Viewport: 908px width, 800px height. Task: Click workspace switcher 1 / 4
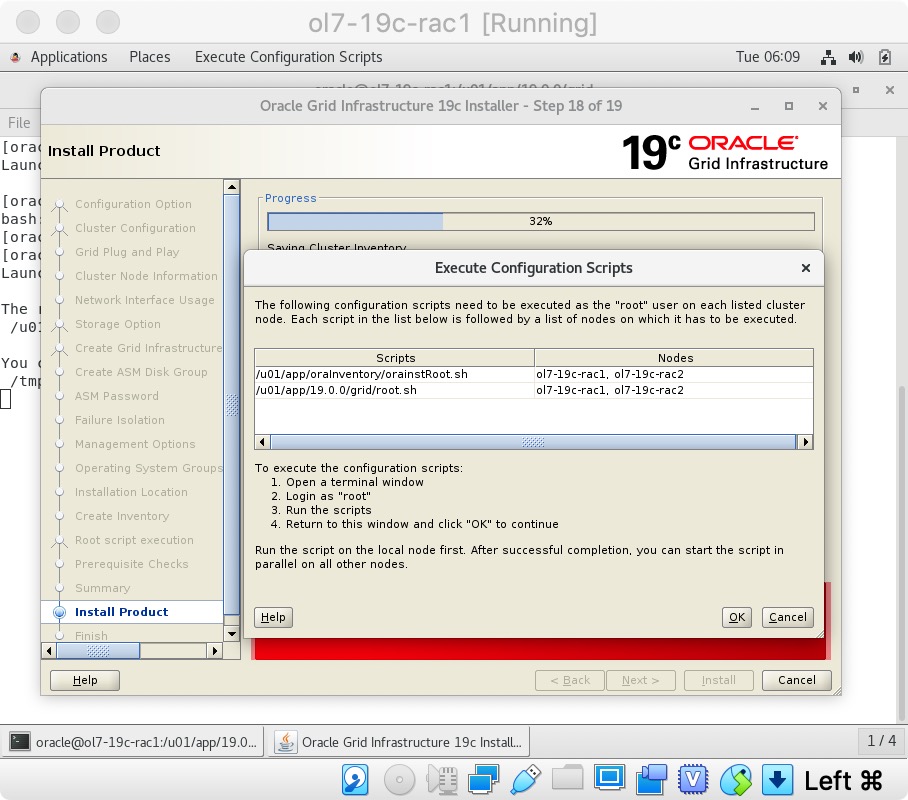[x=881, y=740]
